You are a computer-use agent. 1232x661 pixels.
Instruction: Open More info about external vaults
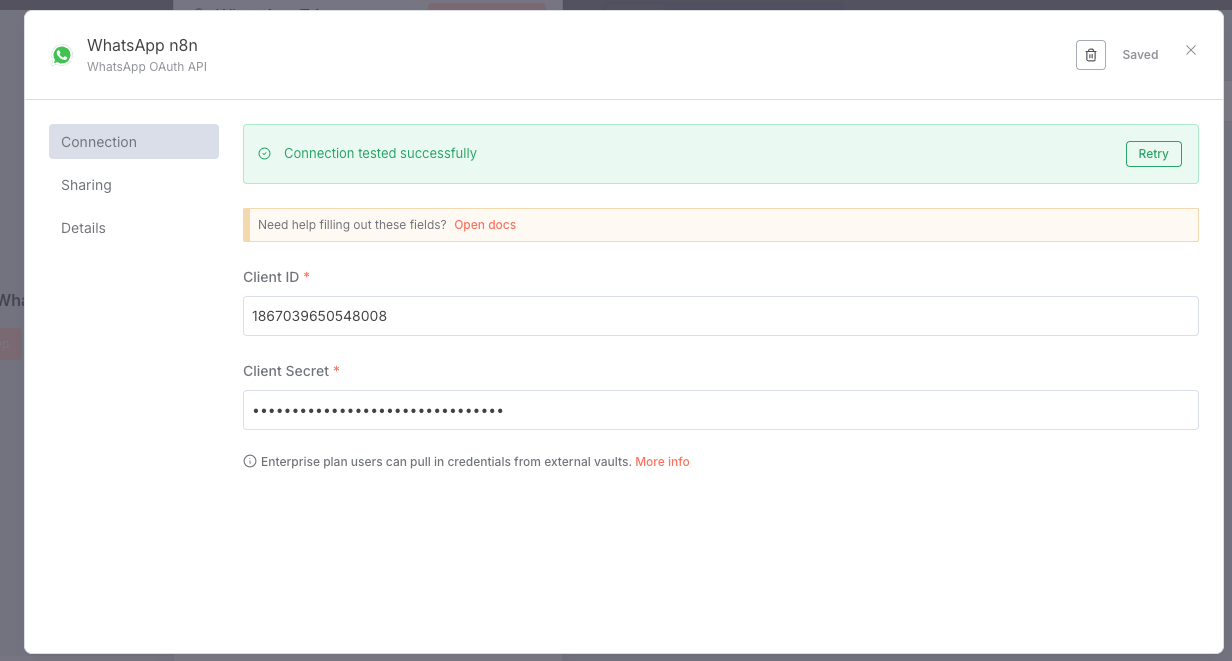tap(662, 462)
